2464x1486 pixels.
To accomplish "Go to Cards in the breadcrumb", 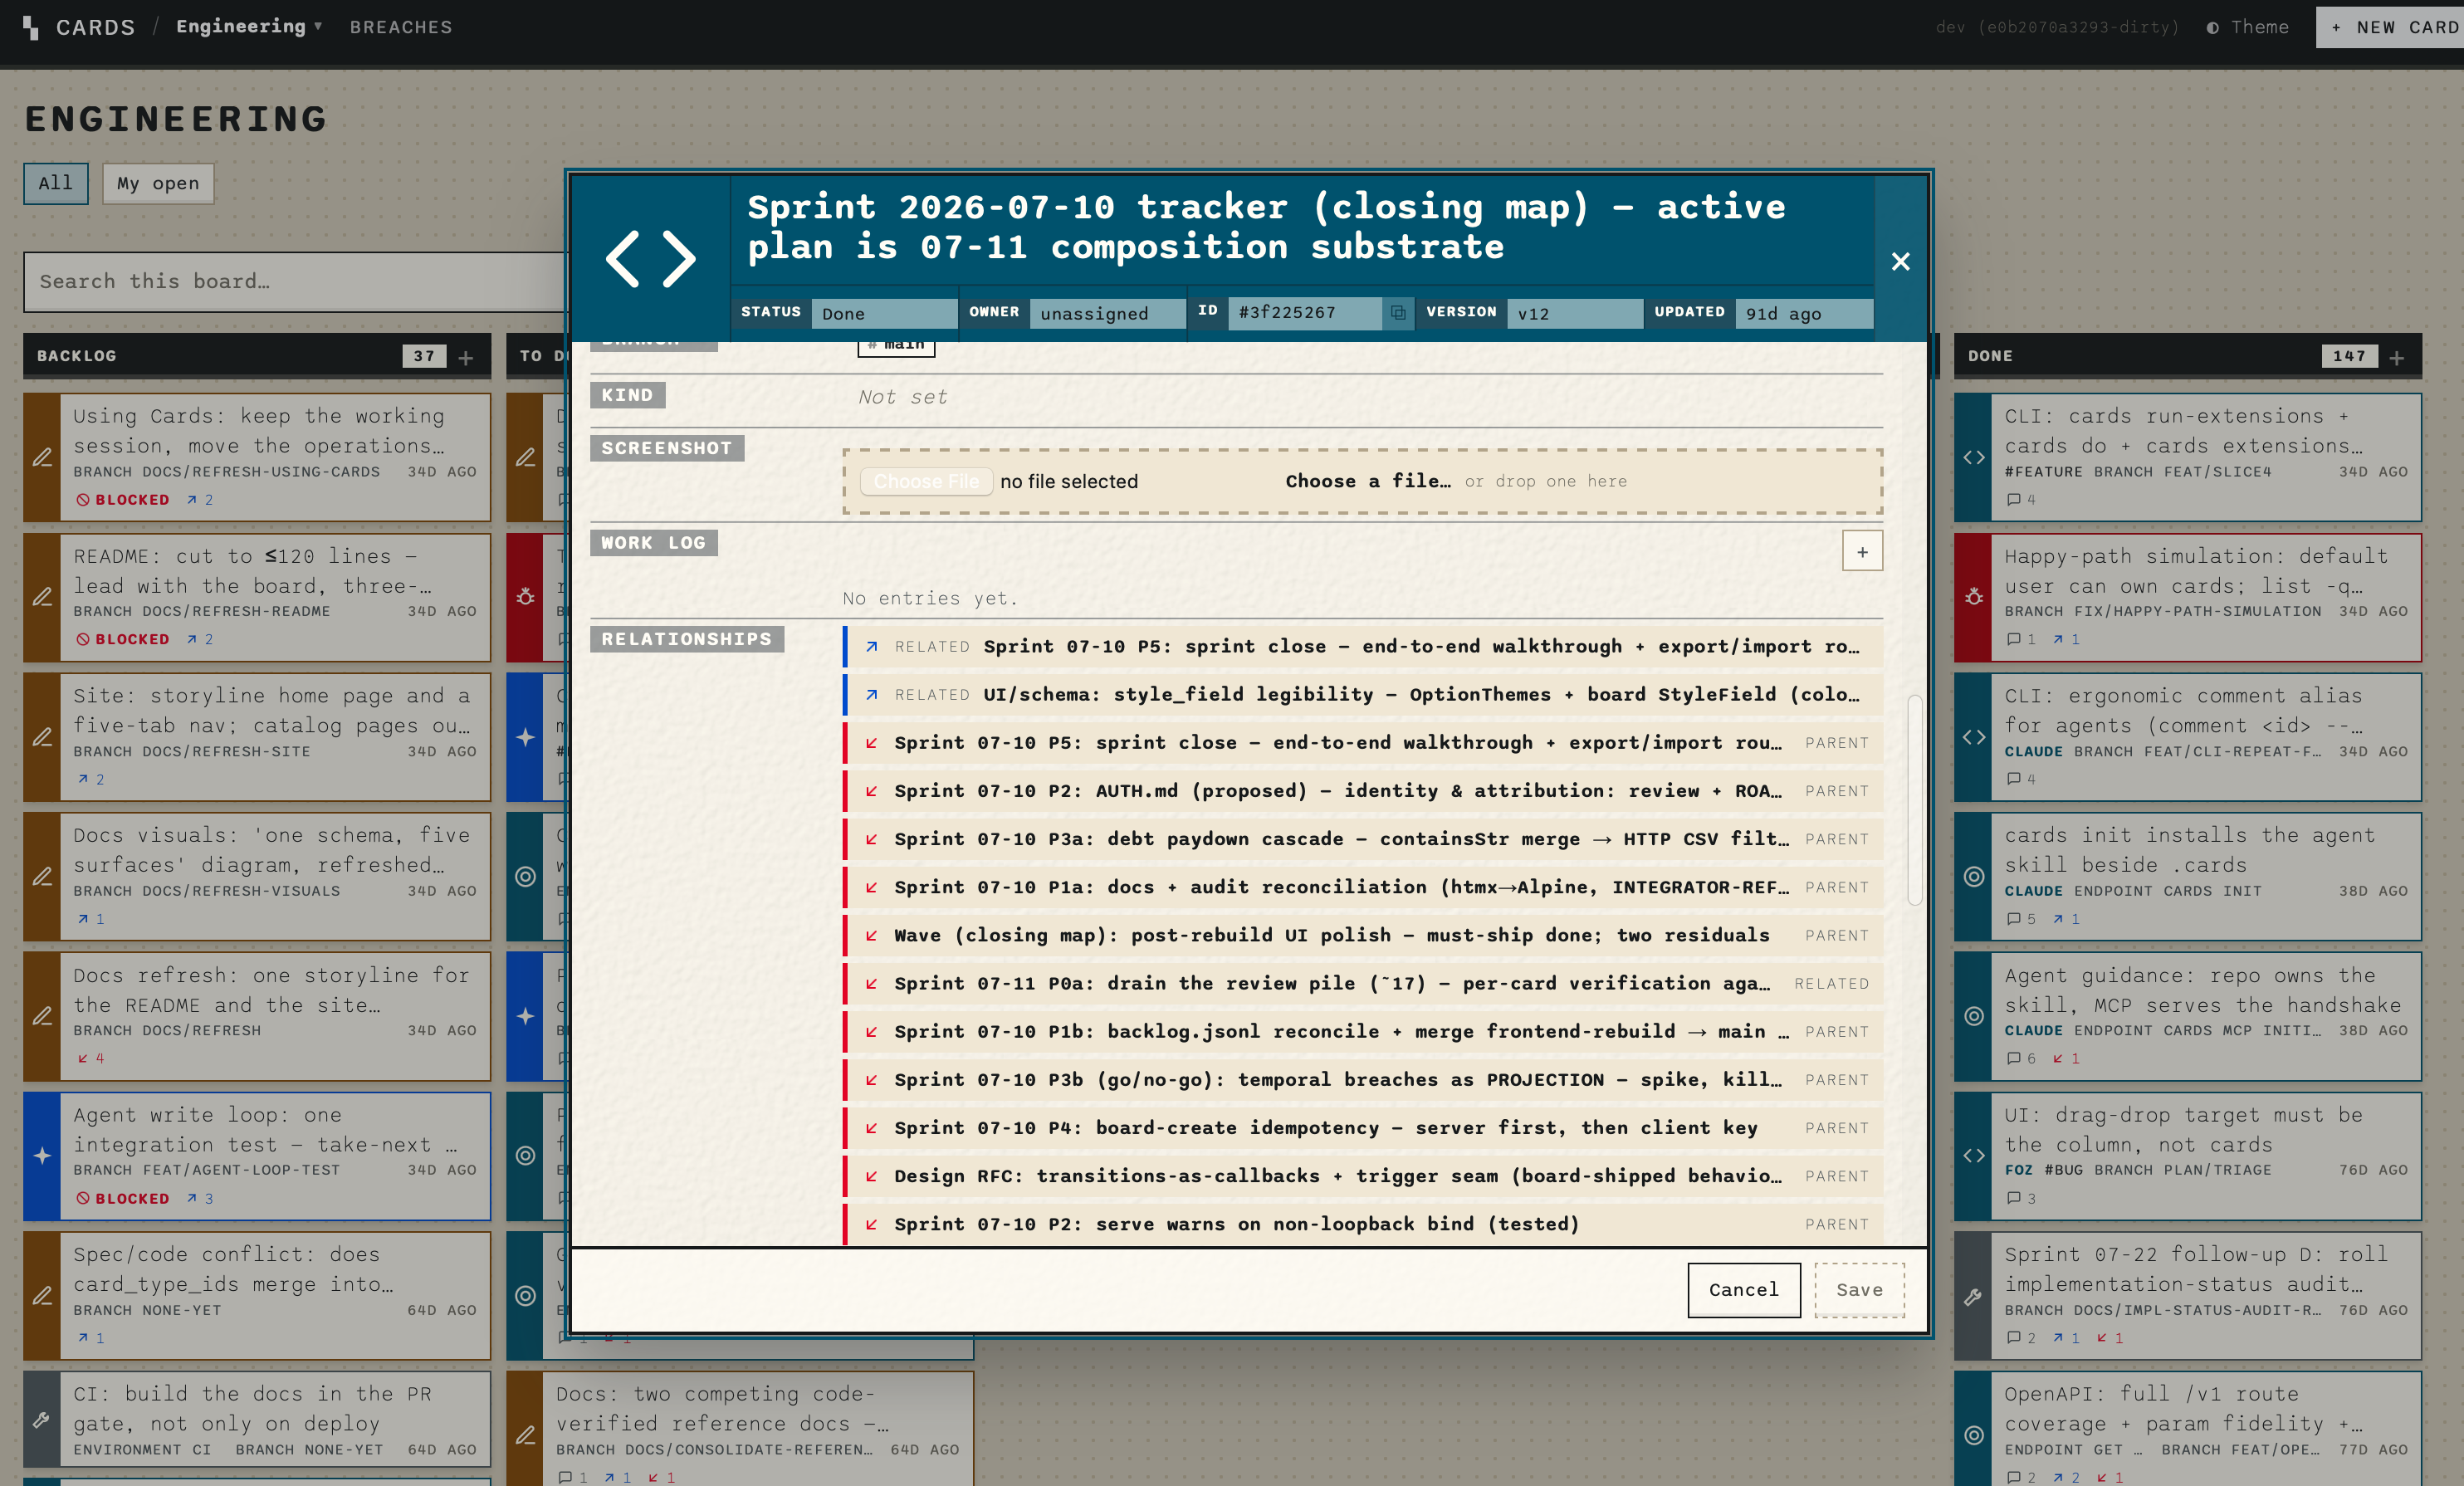I will 95,27.
